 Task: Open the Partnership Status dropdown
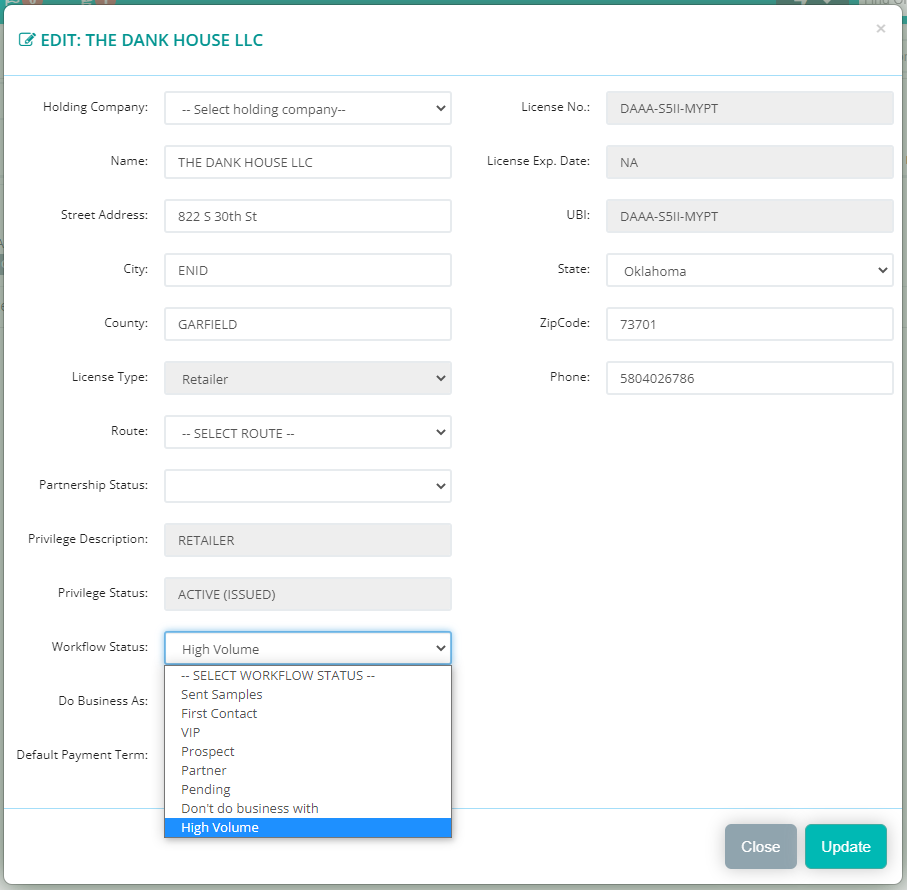[308, 486]
